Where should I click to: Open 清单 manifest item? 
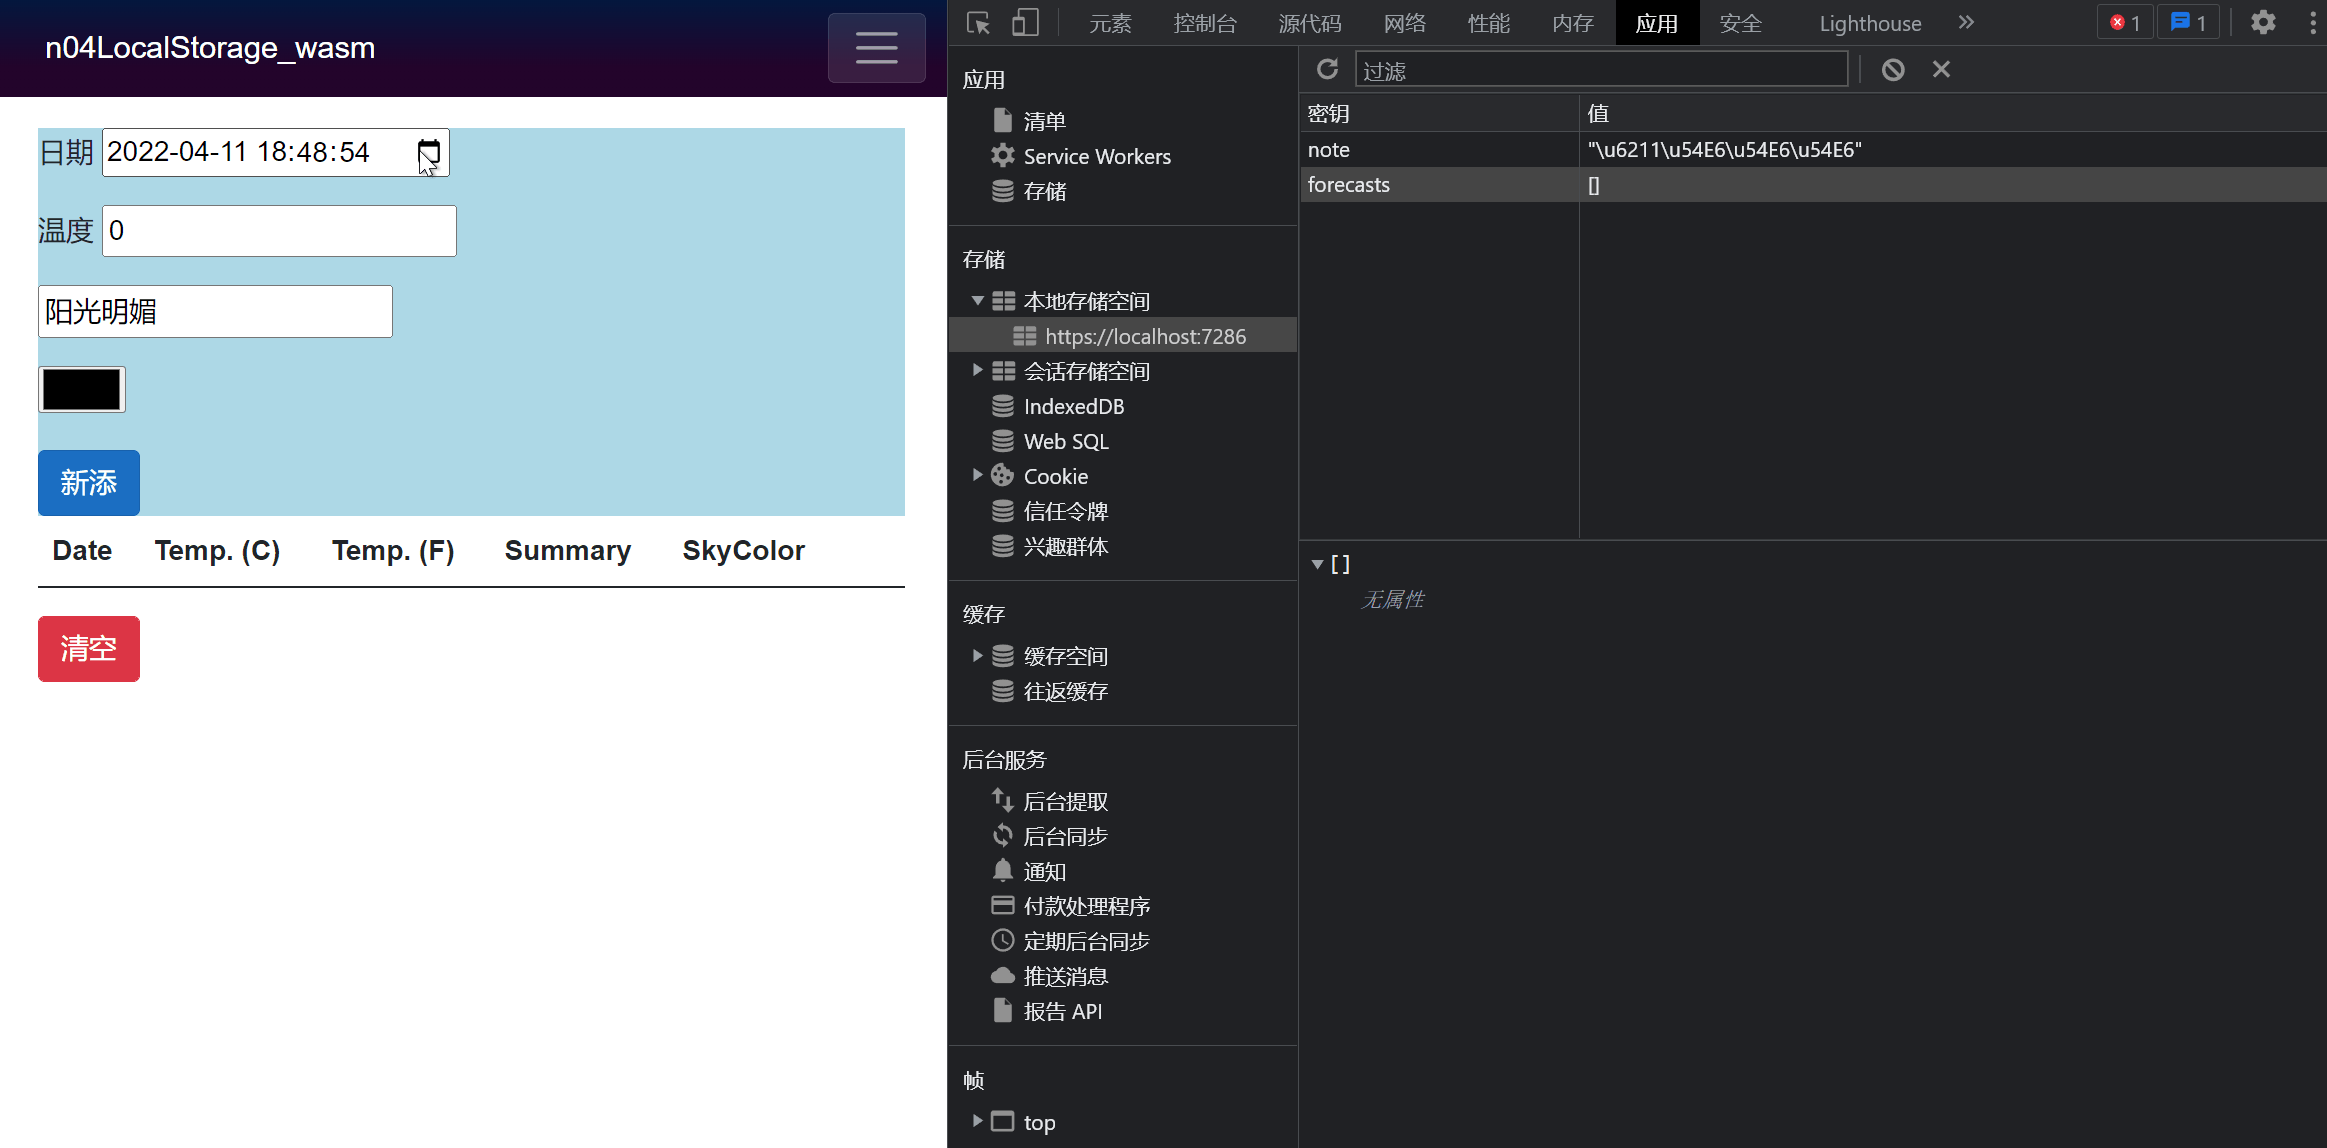tap(1044, 121)
